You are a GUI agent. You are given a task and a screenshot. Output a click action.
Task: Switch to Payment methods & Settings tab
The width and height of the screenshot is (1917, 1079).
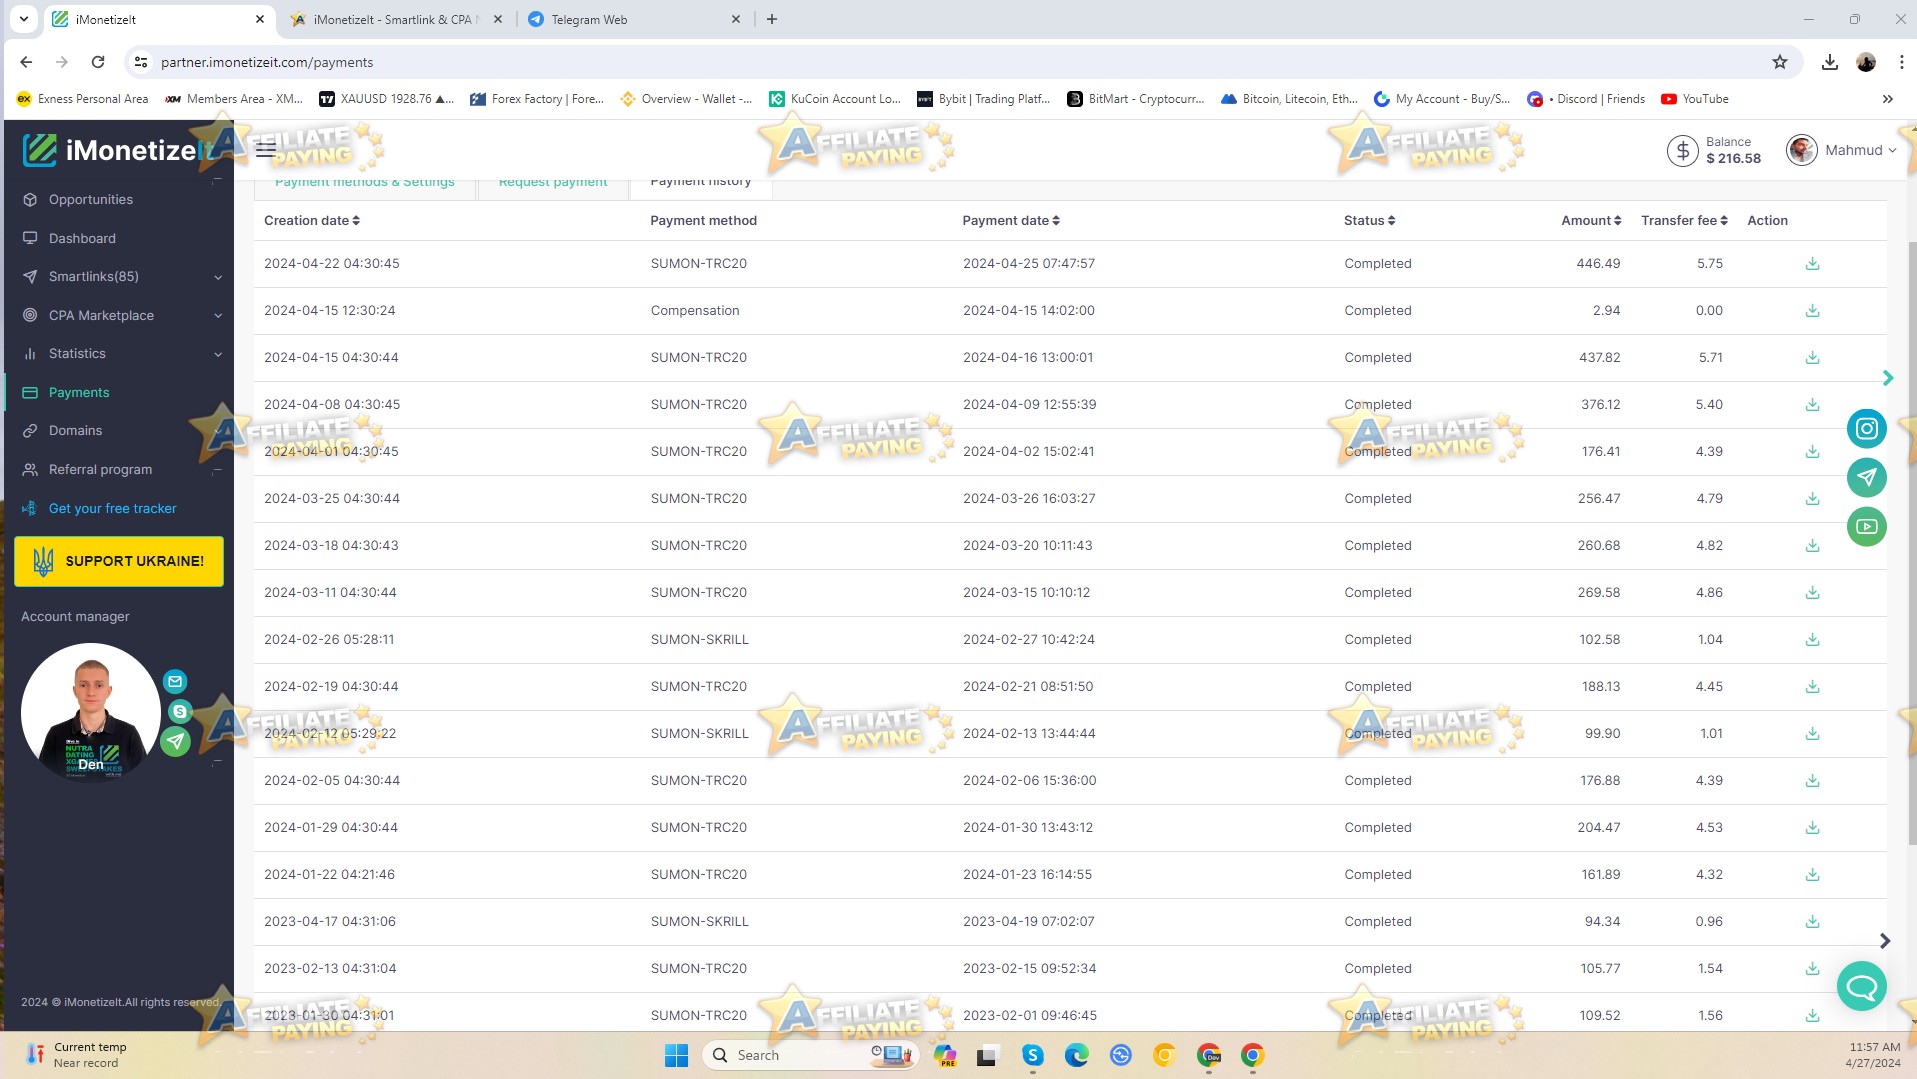(365, 185)
